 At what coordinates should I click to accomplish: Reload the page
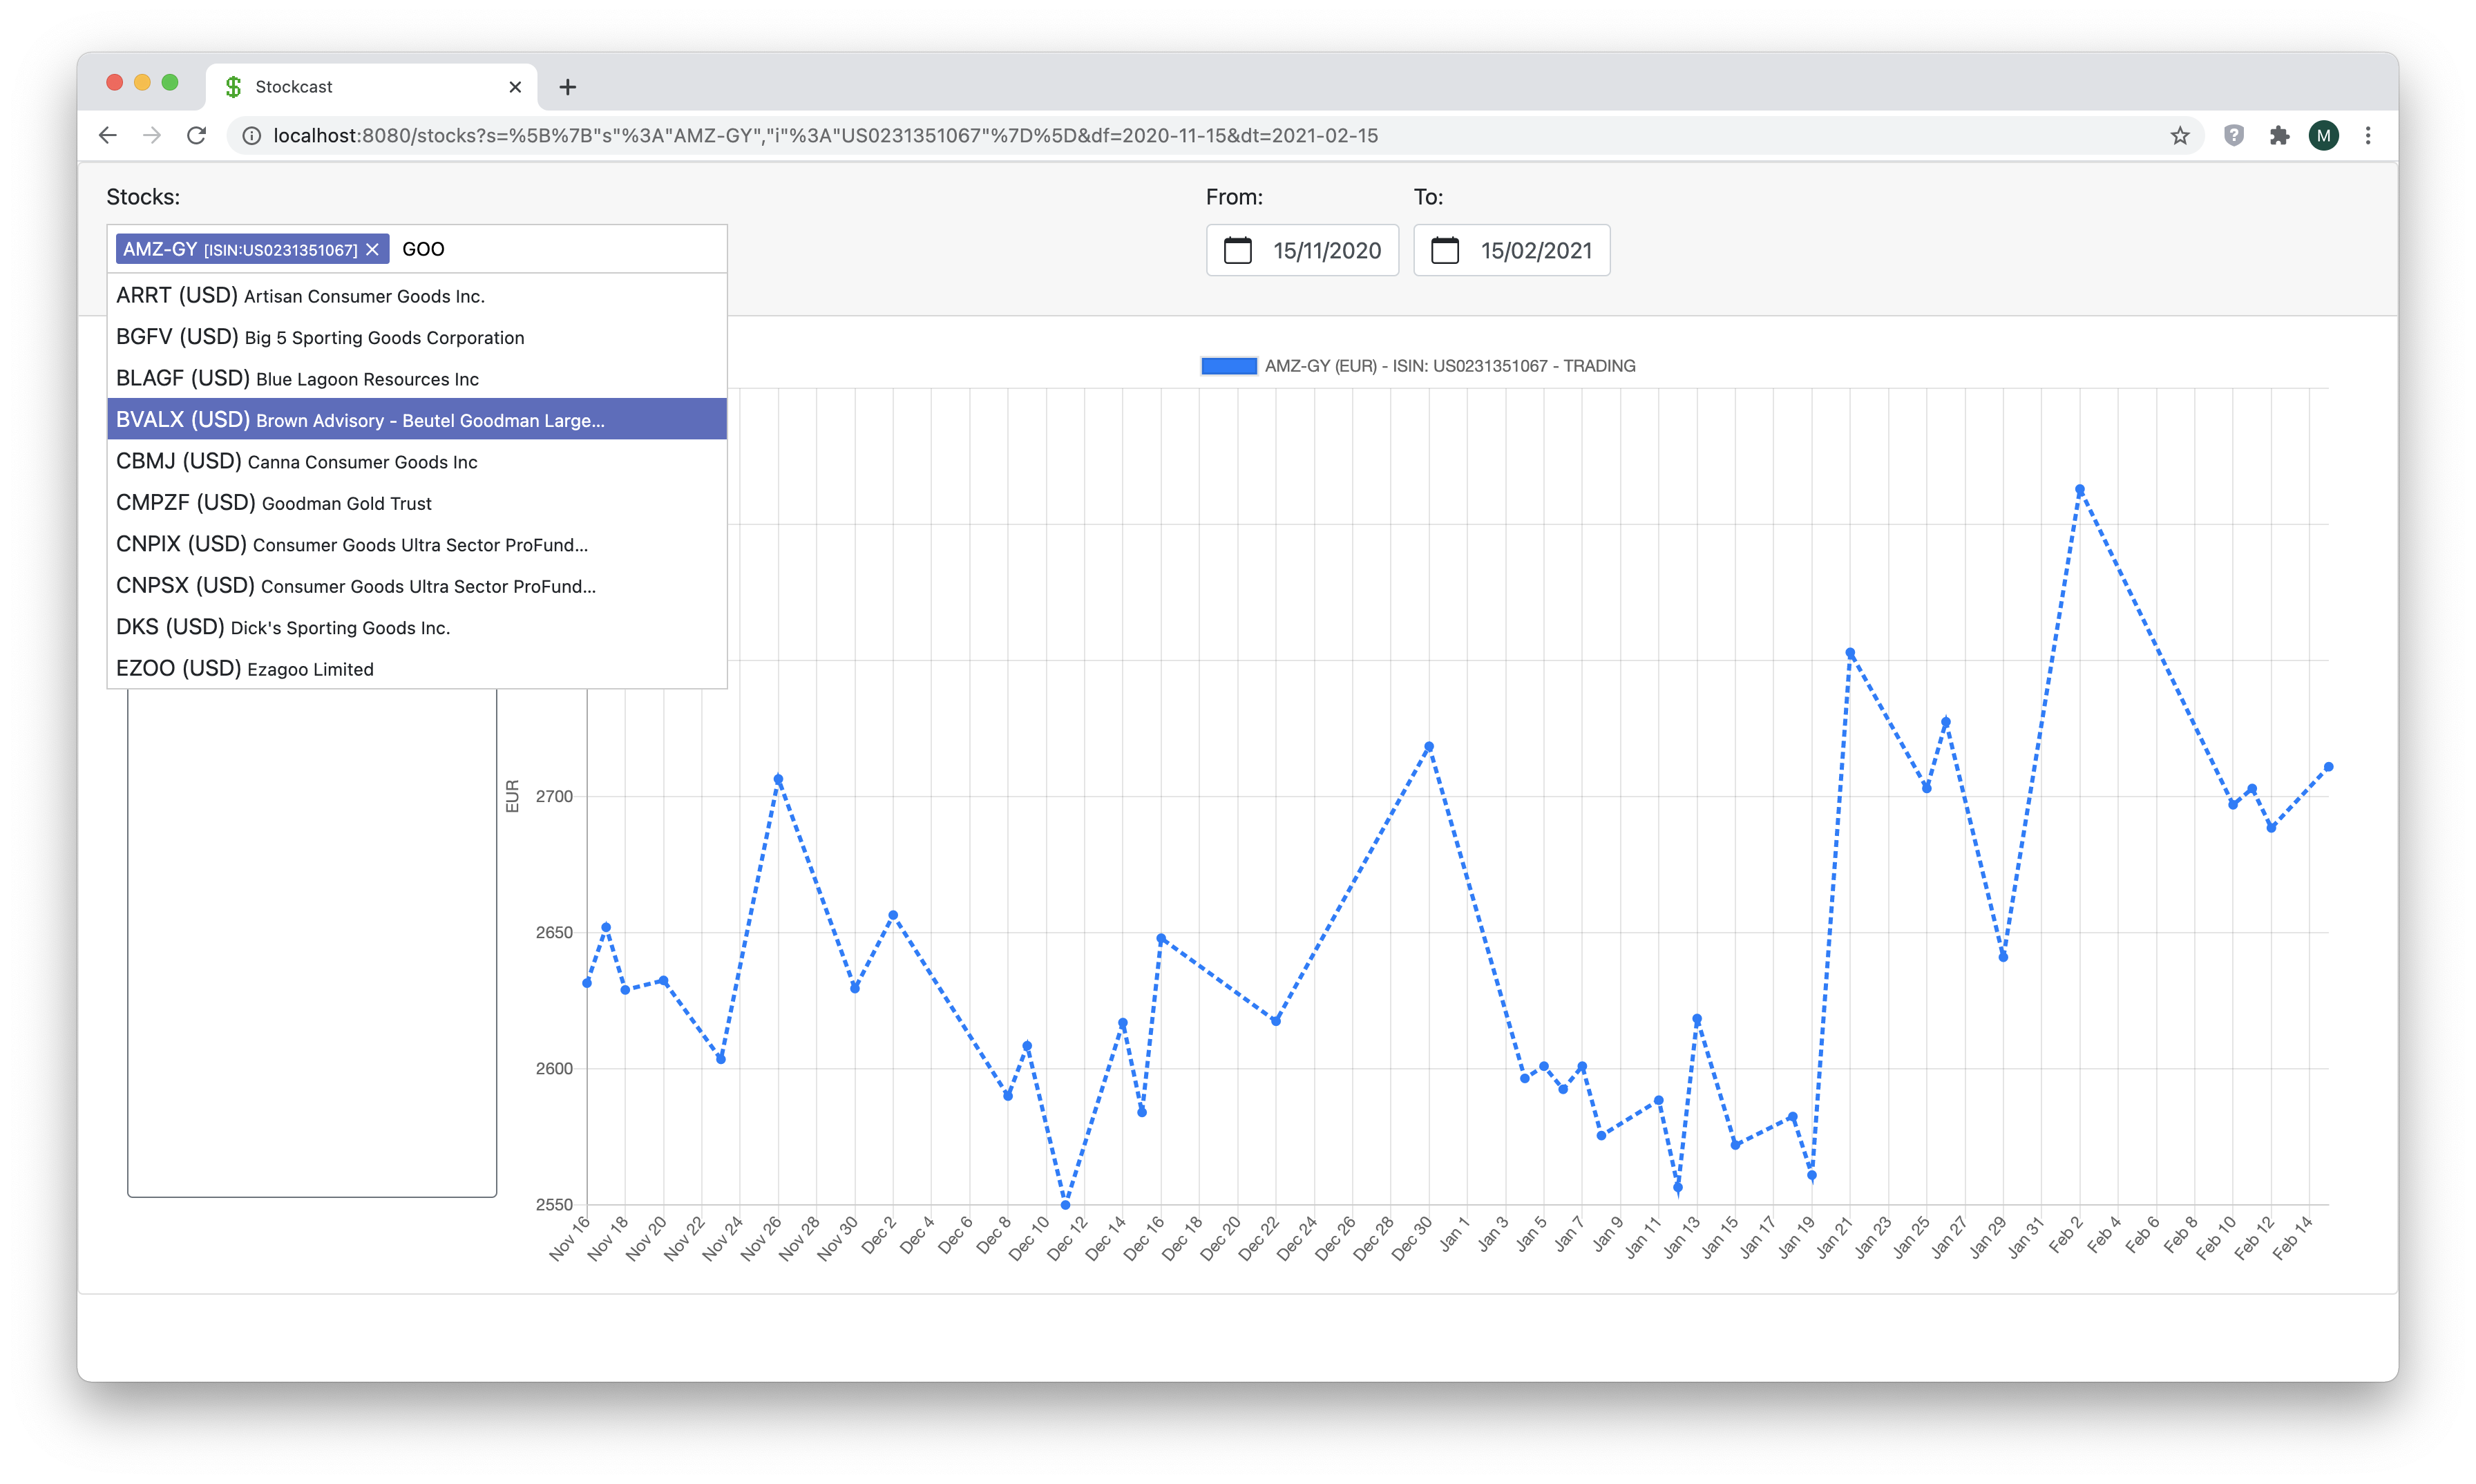pyautogui.click(x=197, y=135)
